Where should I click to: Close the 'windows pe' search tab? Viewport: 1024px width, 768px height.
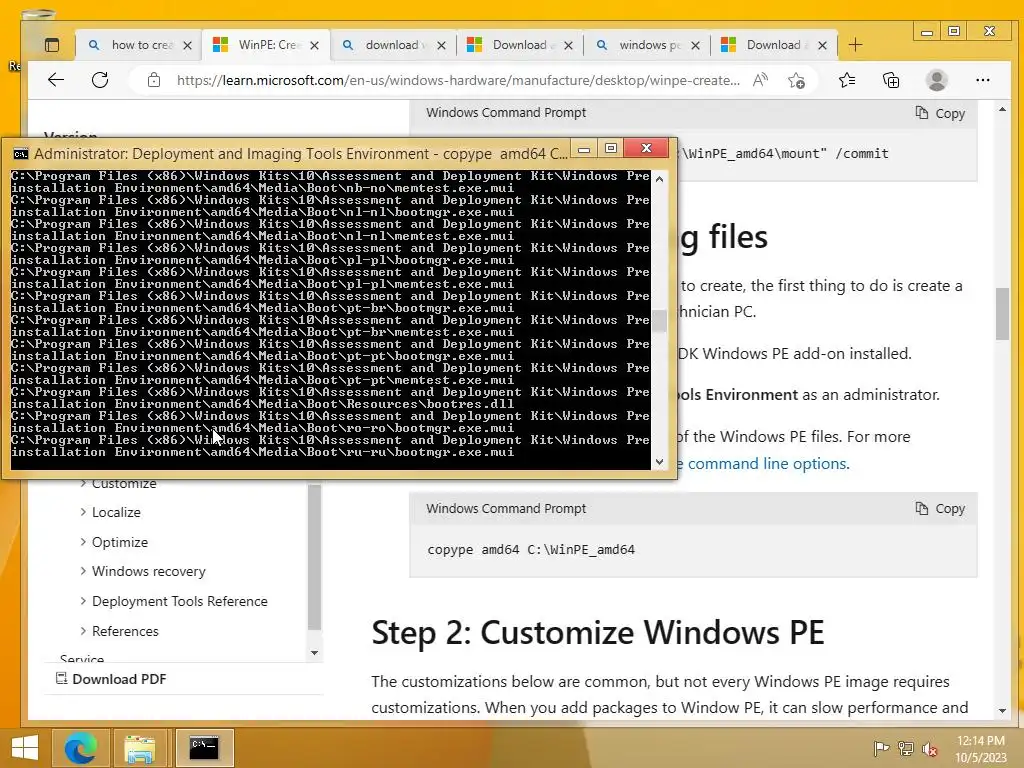click(696, 45)
